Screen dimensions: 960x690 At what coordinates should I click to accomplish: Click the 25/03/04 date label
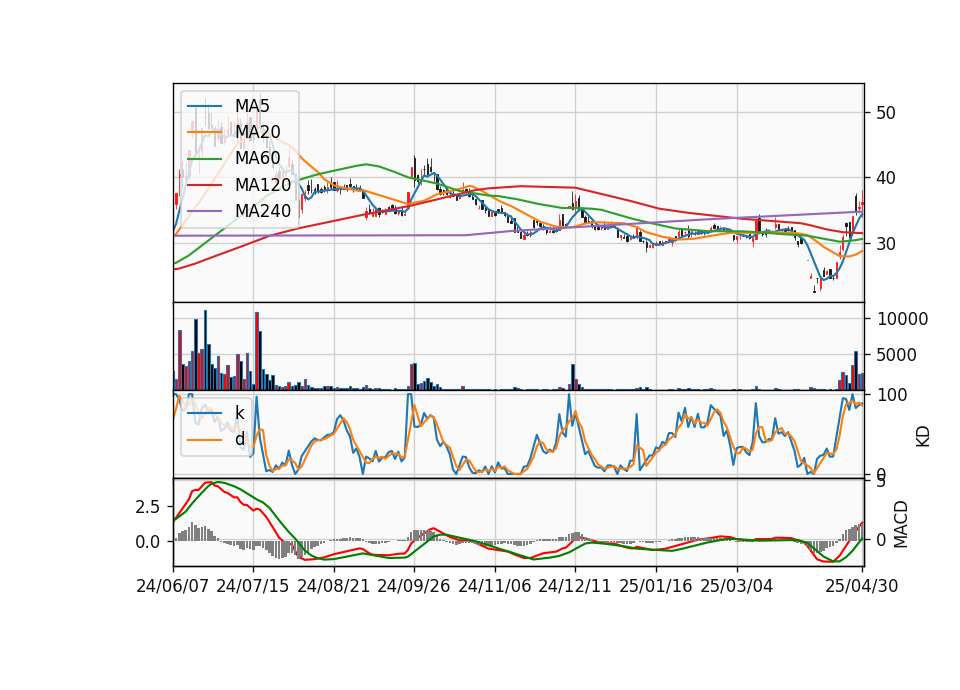click(737, 586)
